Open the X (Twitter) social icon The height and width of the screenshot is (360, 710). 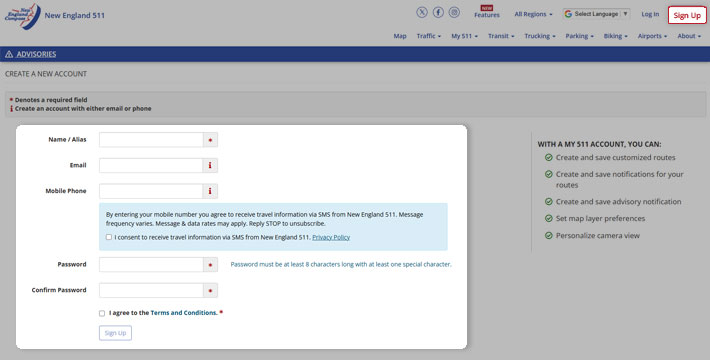(422, 13)
